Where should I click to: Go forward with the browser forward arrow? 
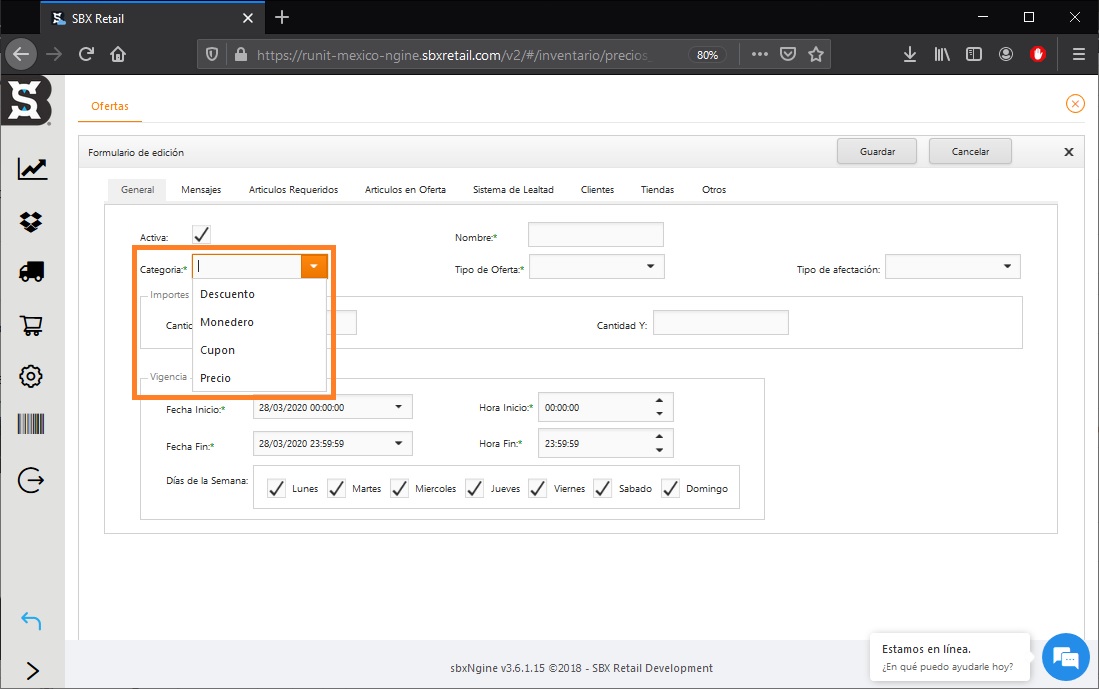(54, 54)
